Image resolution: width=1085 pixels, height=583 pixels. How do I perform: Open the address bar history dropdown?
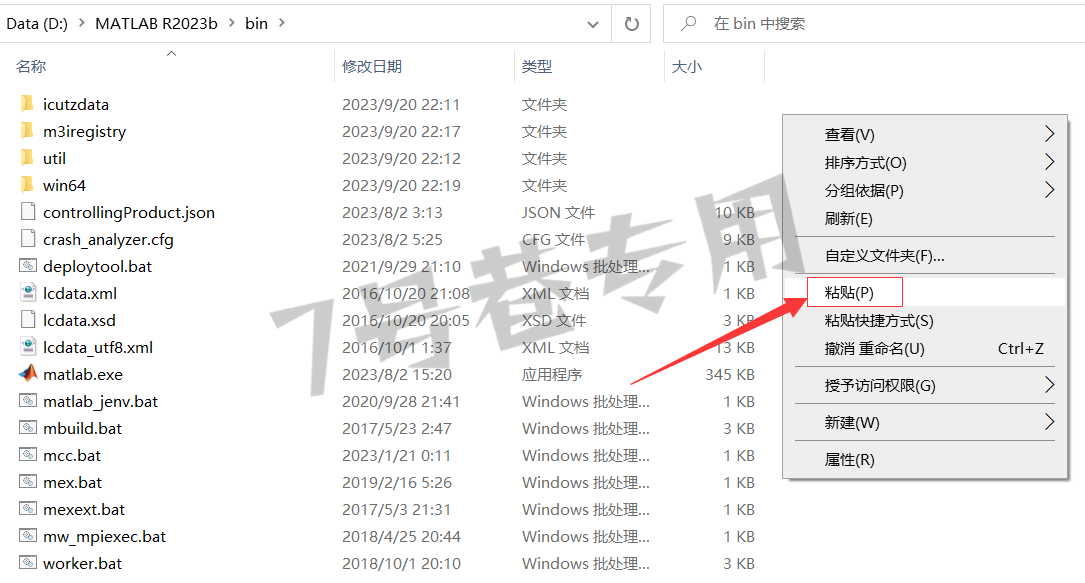pyautogui.click(x=593, y=24)
